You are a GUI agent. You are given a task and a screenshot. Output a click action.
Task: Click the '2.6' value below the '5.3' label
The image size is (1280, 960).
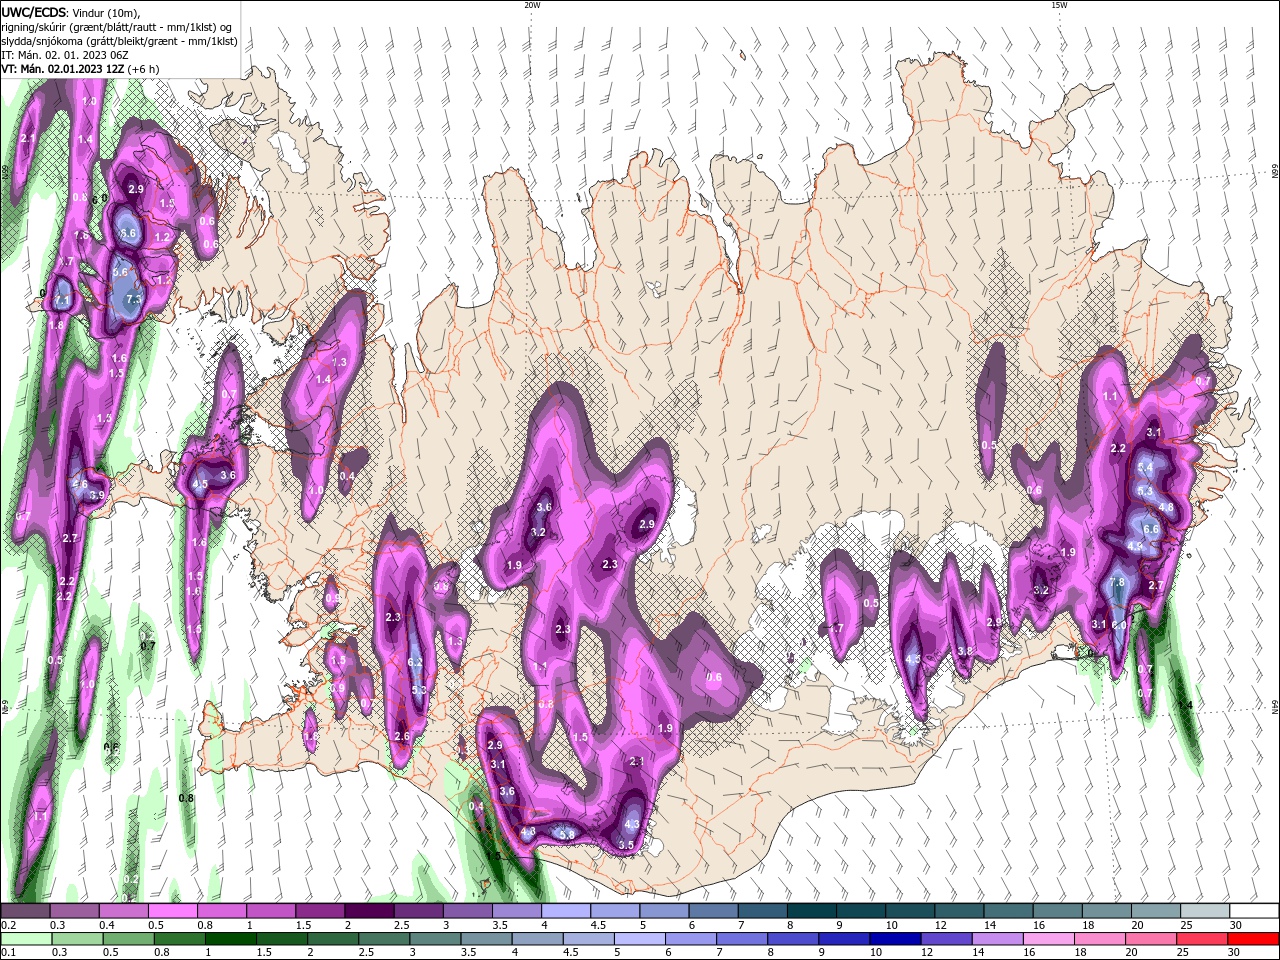[x=402, y=736]
